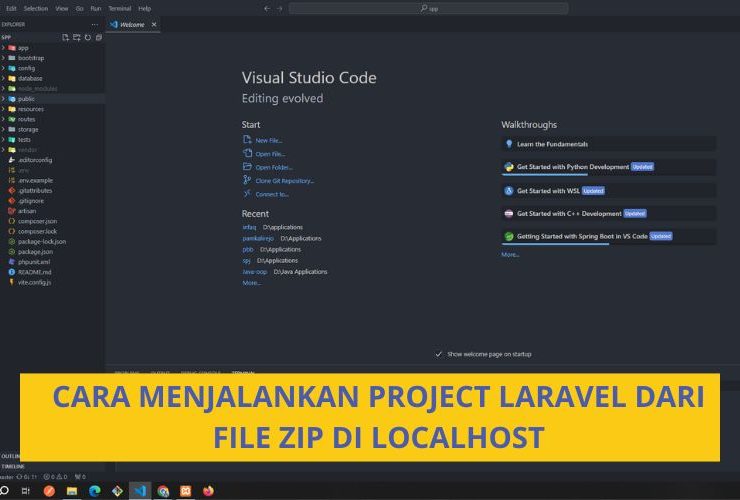740x500 pixels.
Task: Click the WSL walkthrough icon
Action: (509, 191)
